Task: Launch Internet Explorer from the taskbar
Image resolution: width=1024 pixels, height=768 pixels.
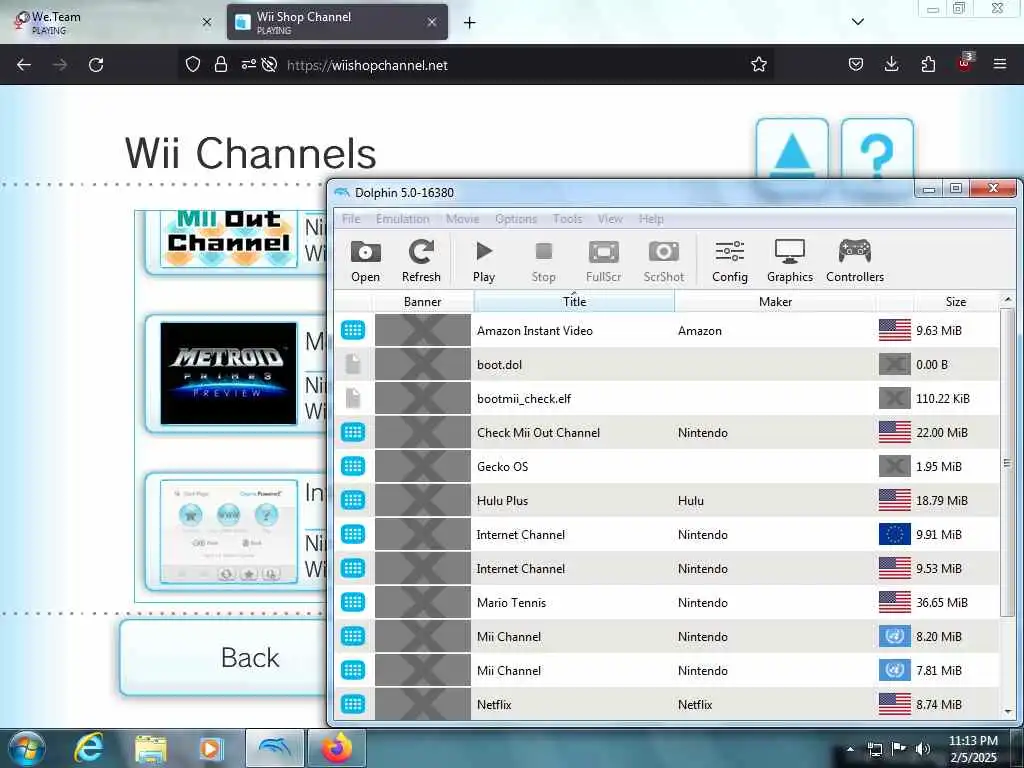Action: point(89,748)
